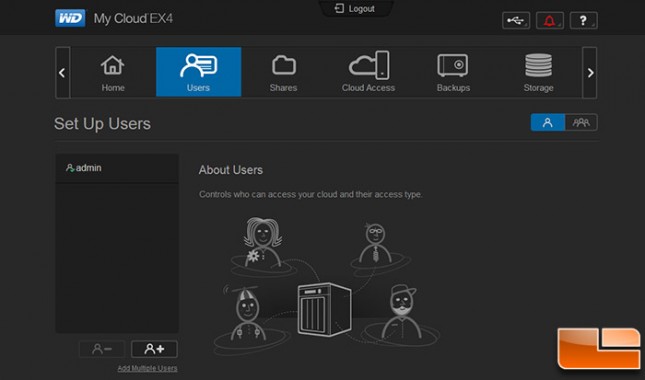Select the Users tab

(198, 72)
